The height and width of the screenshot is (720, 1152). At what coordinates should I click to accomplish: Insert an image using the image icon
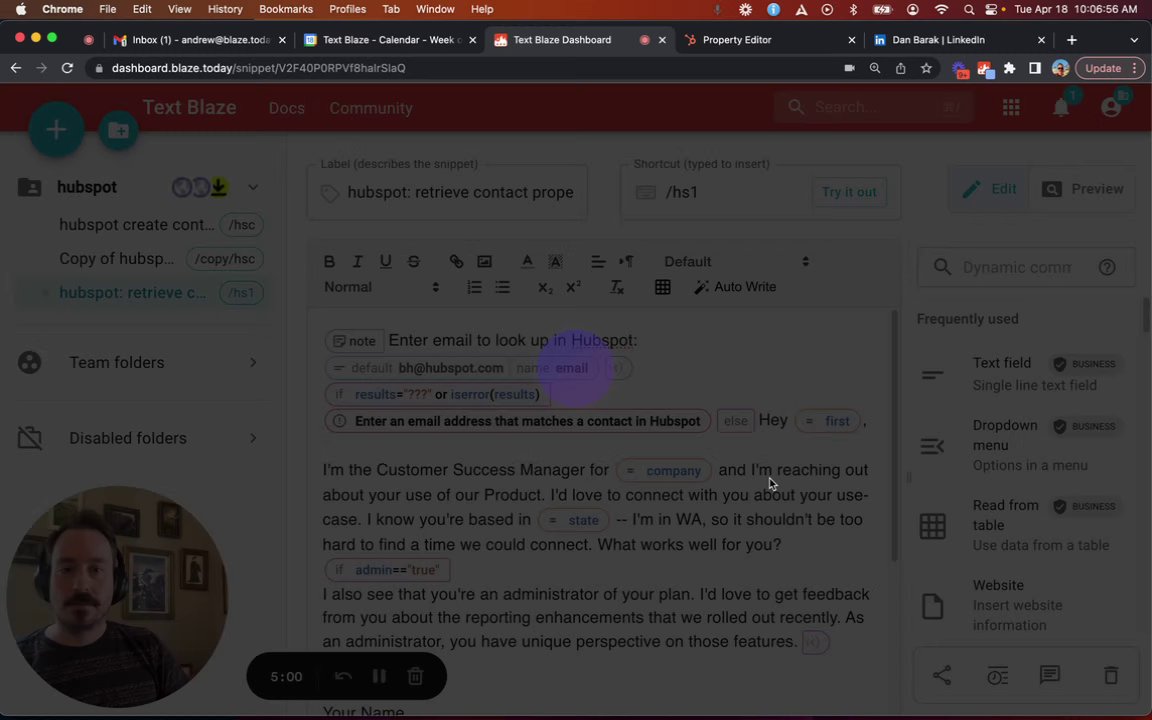click(x=484, y=262)
